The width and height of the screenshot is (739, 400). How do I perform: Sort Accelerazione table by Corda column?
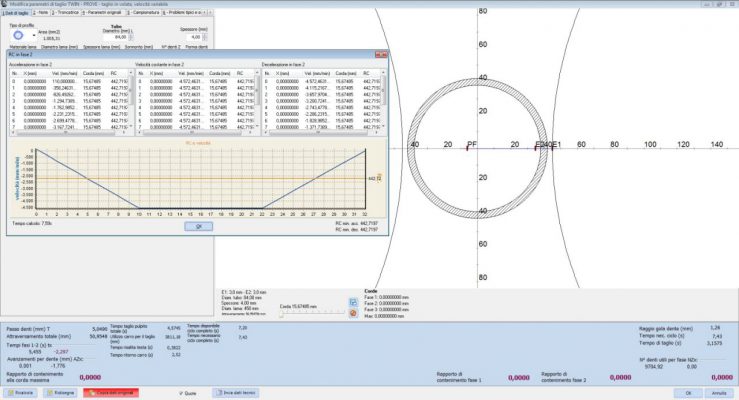point(94,73)
